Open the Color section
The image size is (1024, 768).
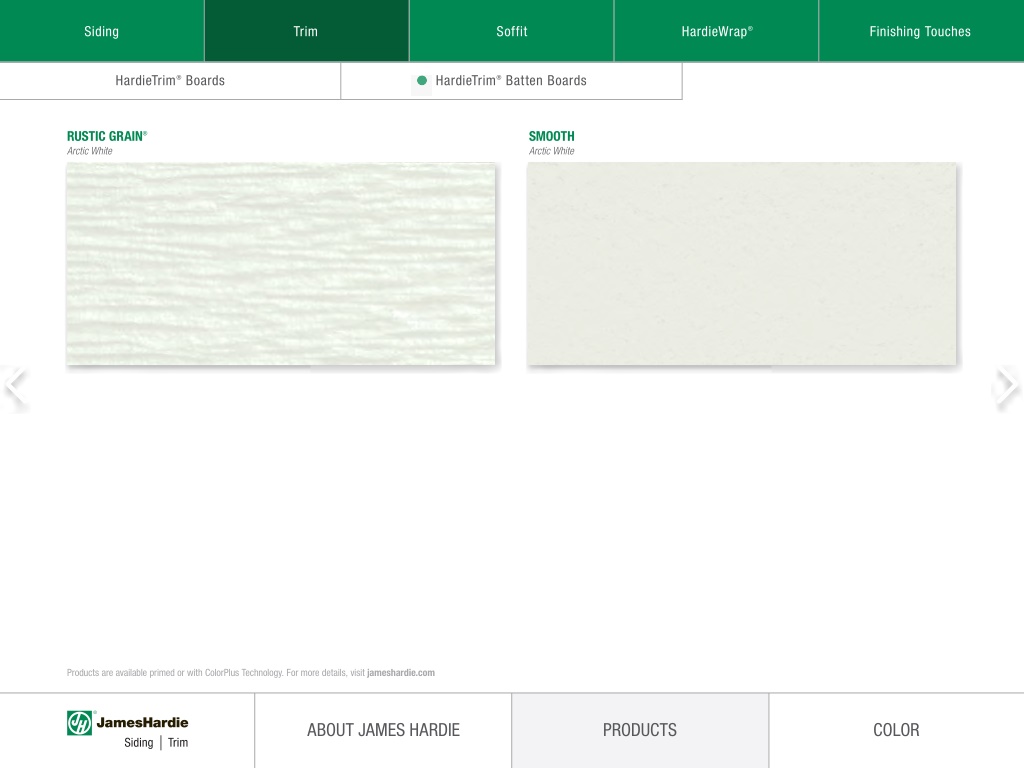click(897, 730)
